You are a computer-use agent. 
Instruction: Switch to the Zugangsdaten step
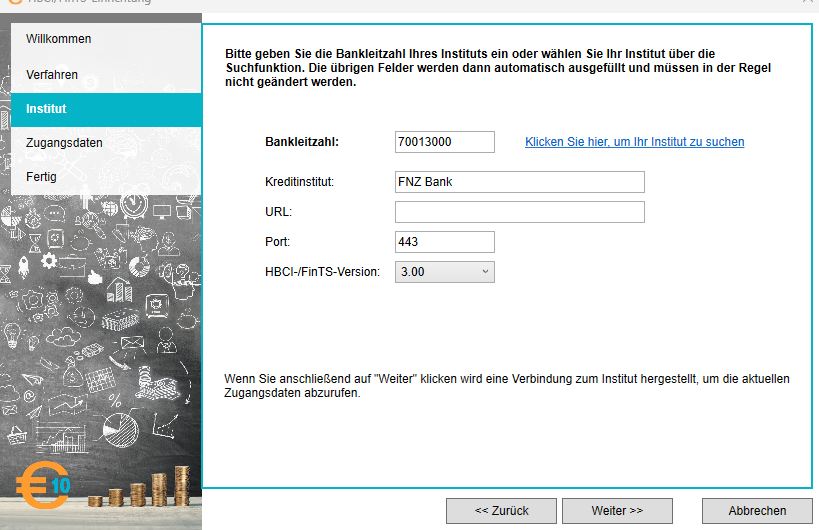(x=106, y=143)
